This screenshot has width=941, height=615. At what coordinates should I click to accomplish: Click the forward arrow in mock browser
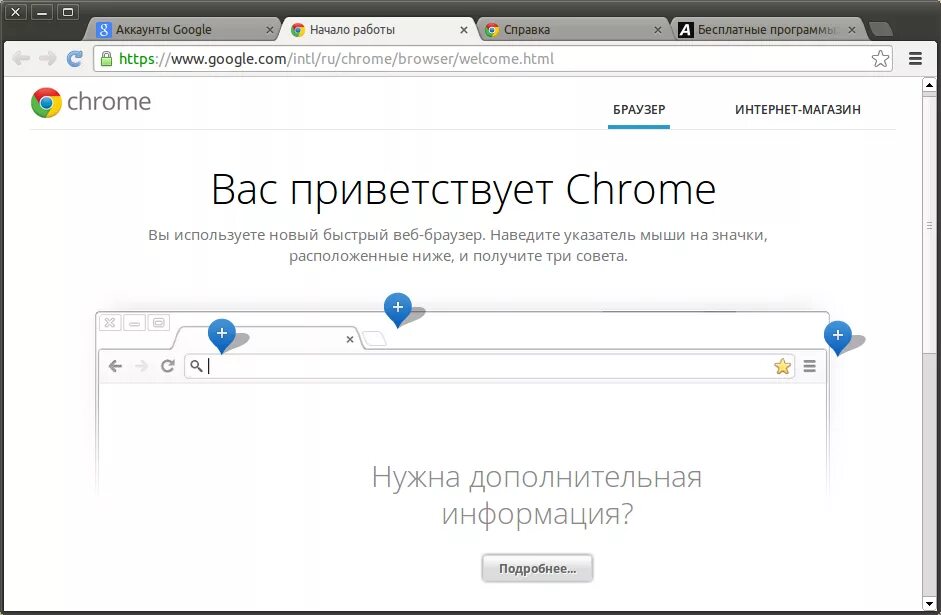[142, 366]
